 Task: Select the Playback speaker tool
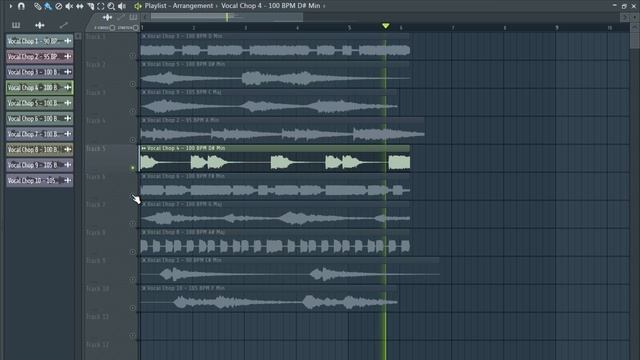click(122, 6)
